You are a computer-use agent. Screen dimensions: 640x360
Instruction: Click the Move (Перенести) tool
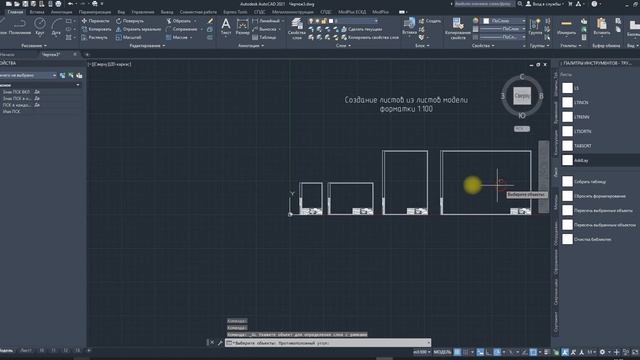tap(95, 21)
